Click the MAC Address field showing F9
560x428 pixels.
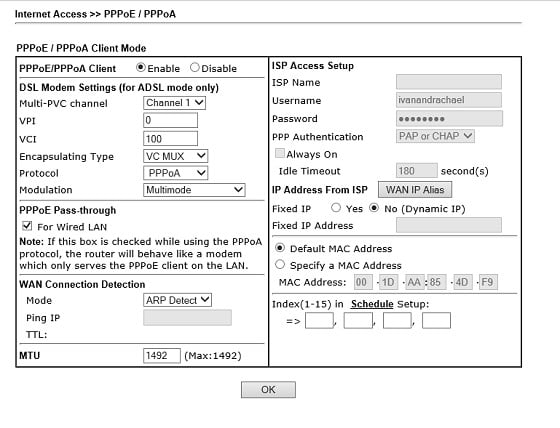[x=488, y=282]
